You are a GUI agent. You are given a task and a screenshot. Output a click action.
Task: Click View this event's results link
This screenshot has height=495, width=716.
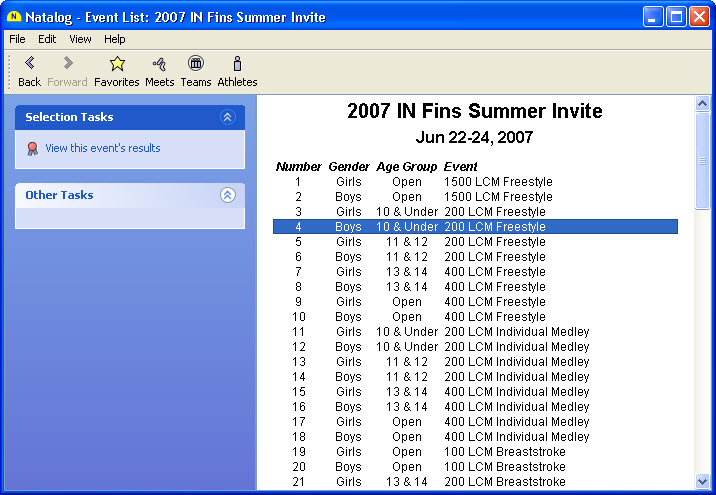(102, 149)
